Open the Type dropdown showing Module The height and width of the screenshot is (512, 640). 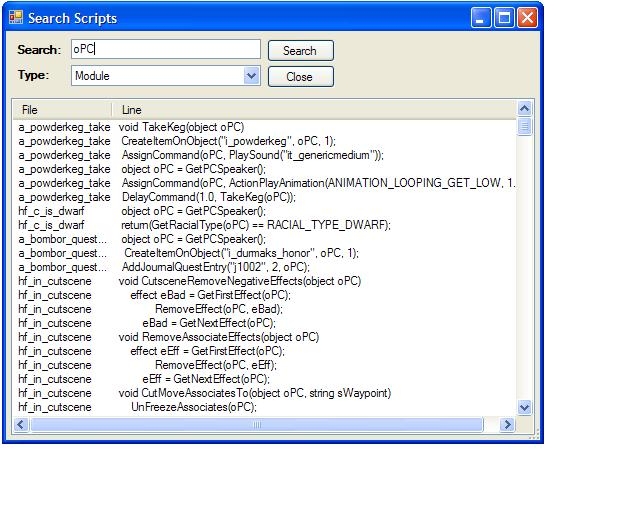tap(251, 76)
